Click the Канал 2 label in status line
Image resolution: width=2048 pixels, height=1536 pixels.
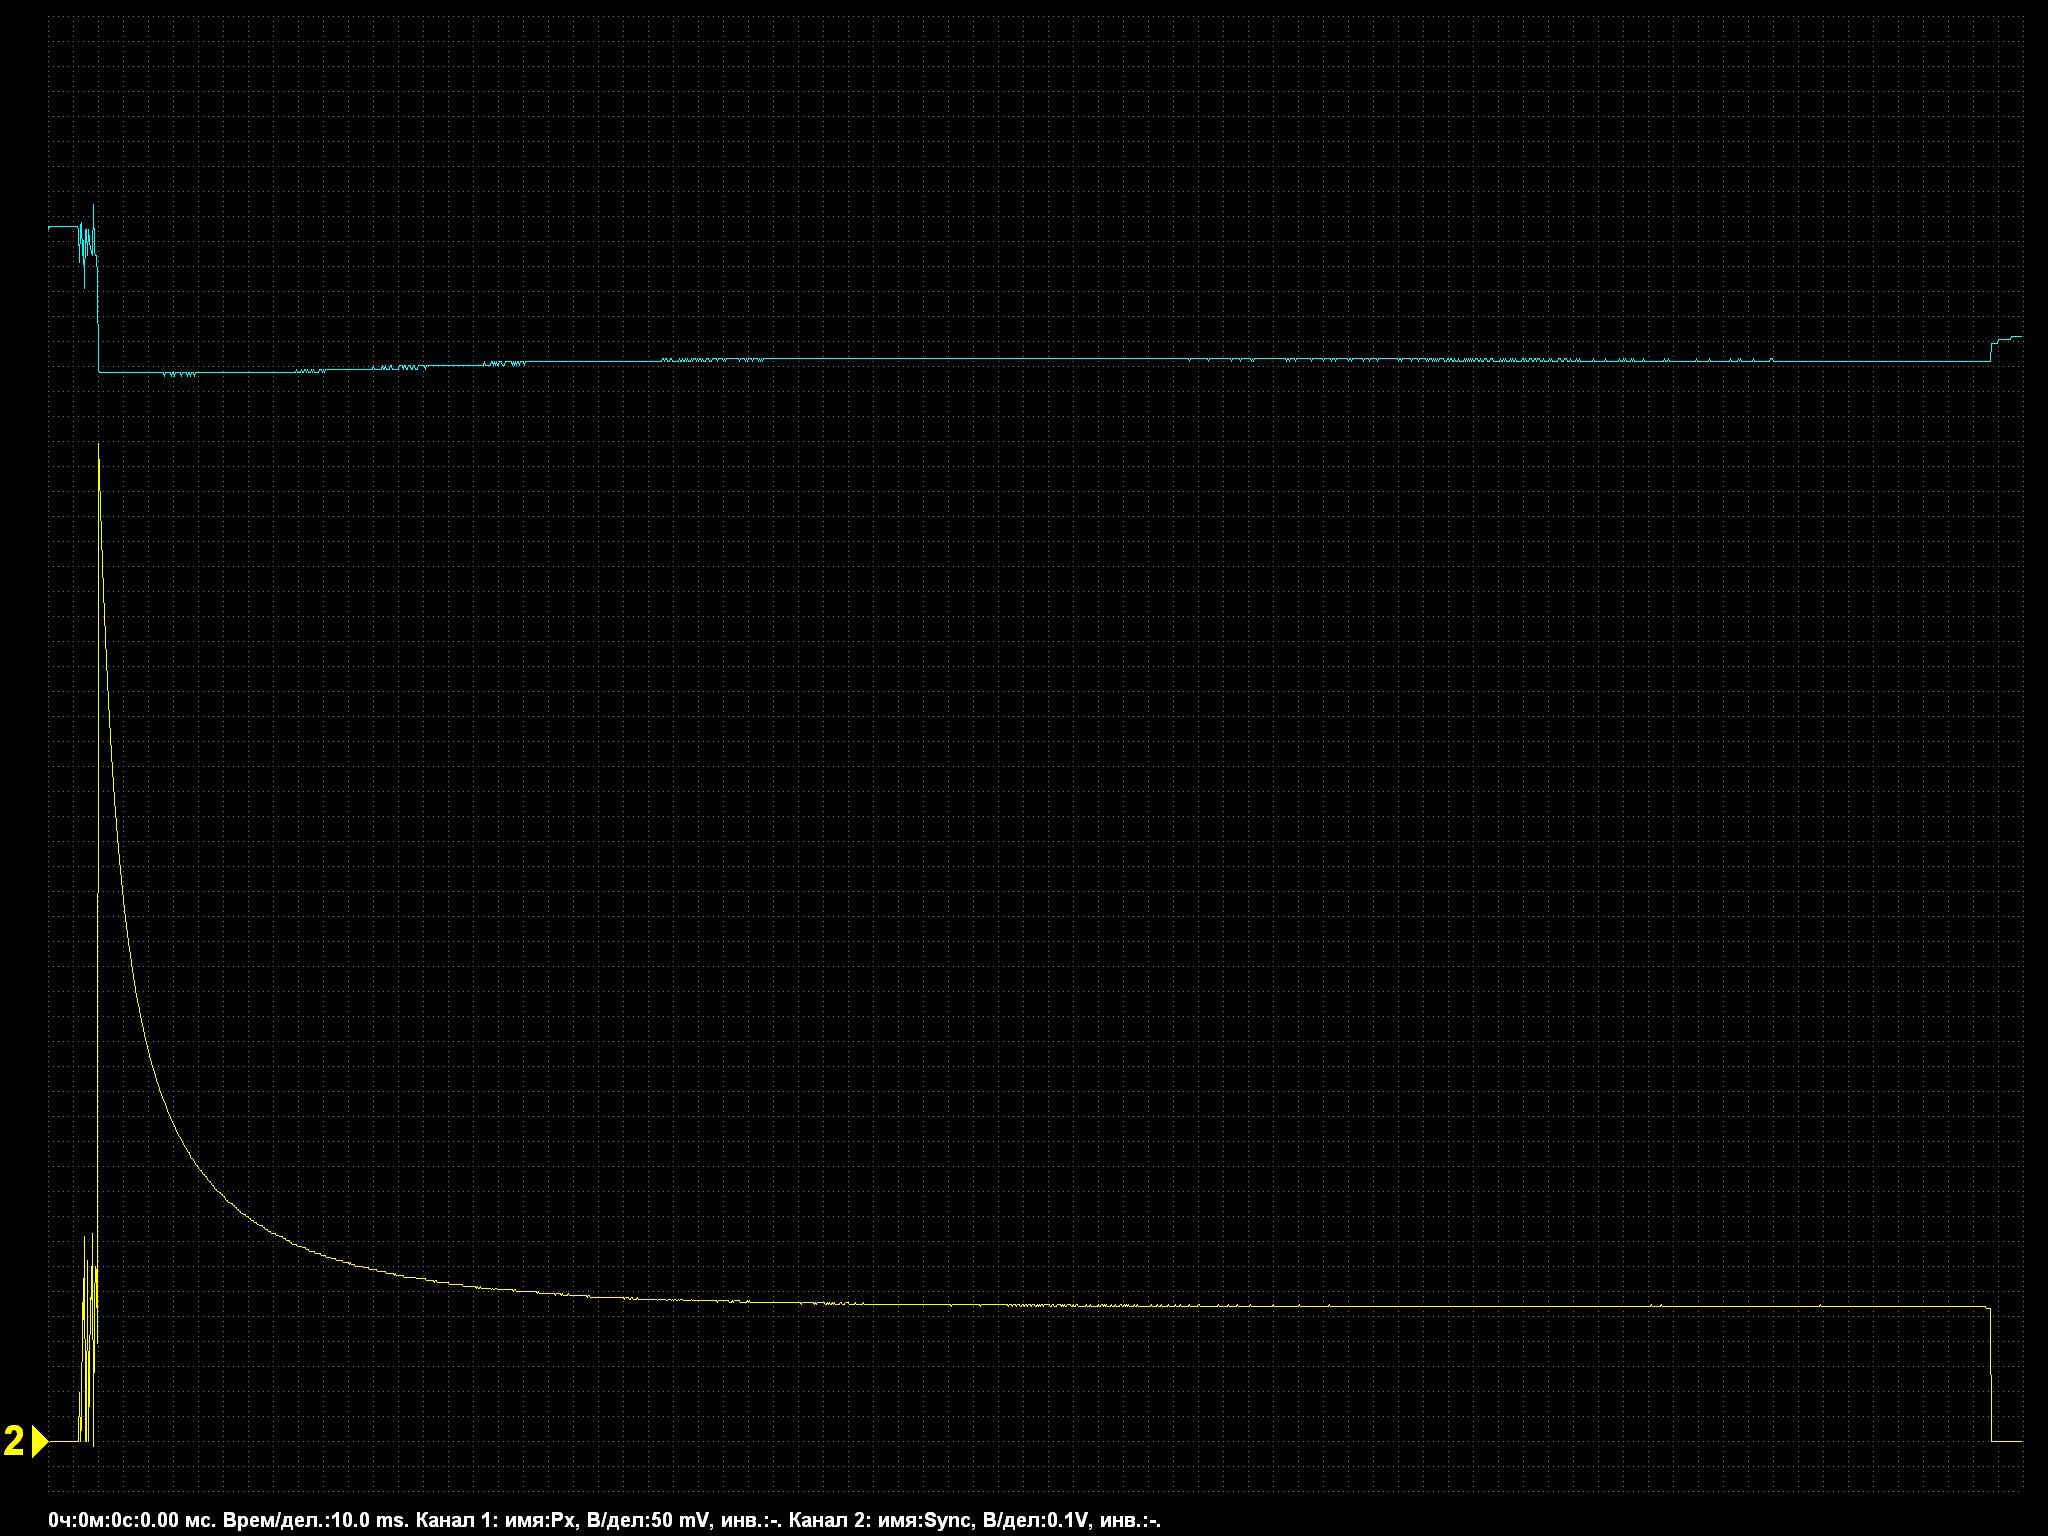click(829, 1521)
